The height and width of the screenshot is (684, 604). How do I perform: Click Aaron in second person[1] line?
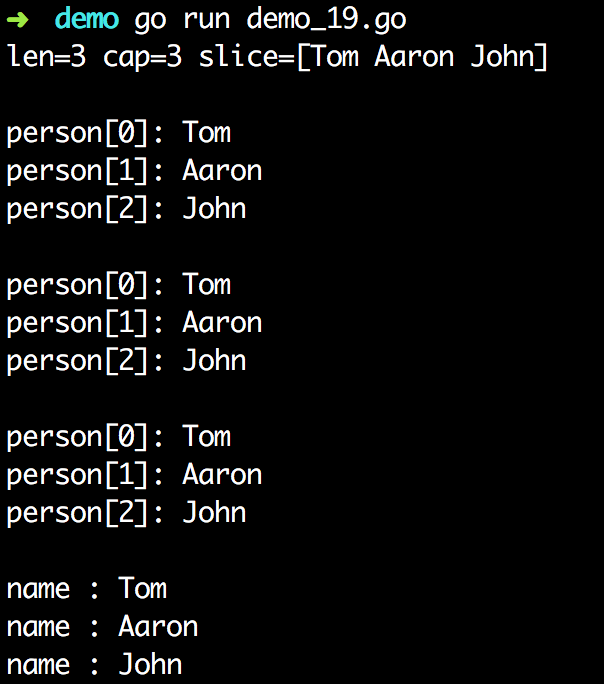222,323
